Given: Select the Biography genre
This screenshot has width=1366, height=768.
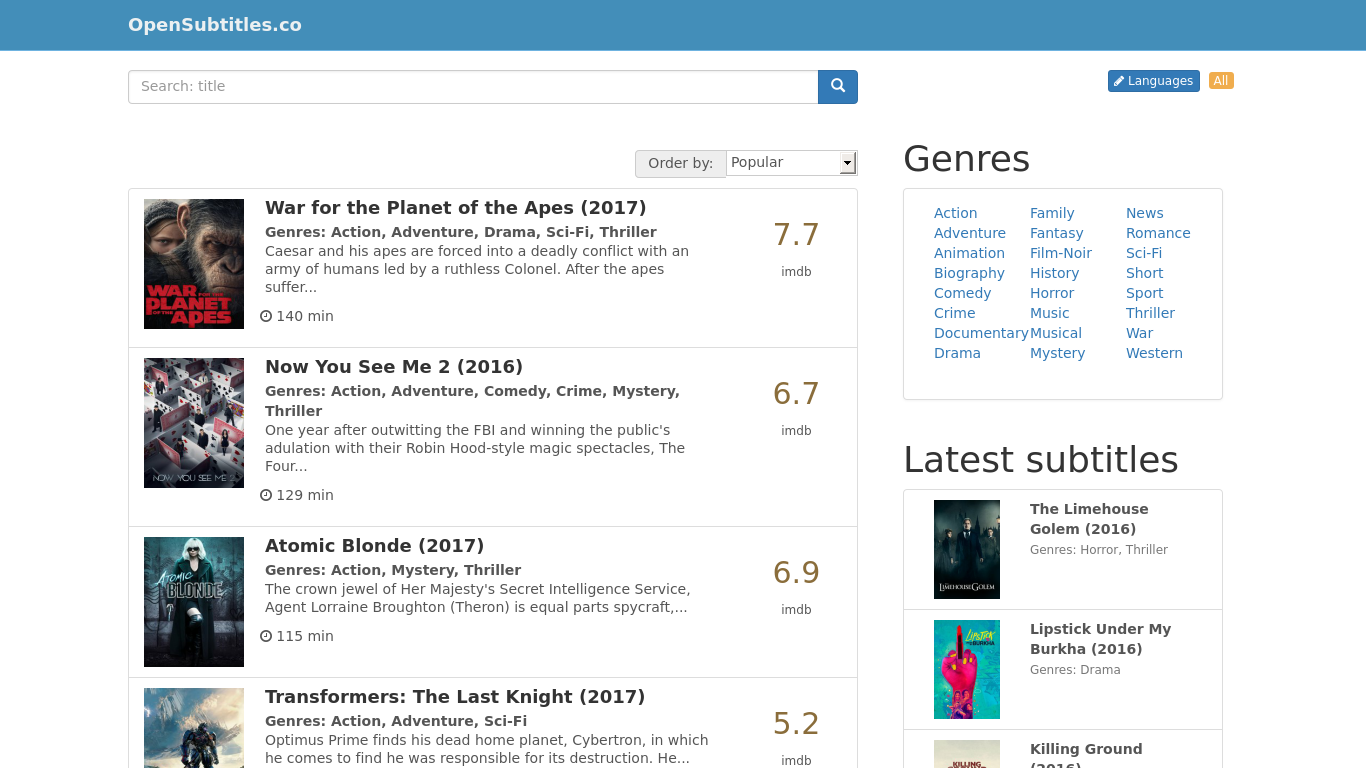Looking at the screenshot, I should 969,273.
